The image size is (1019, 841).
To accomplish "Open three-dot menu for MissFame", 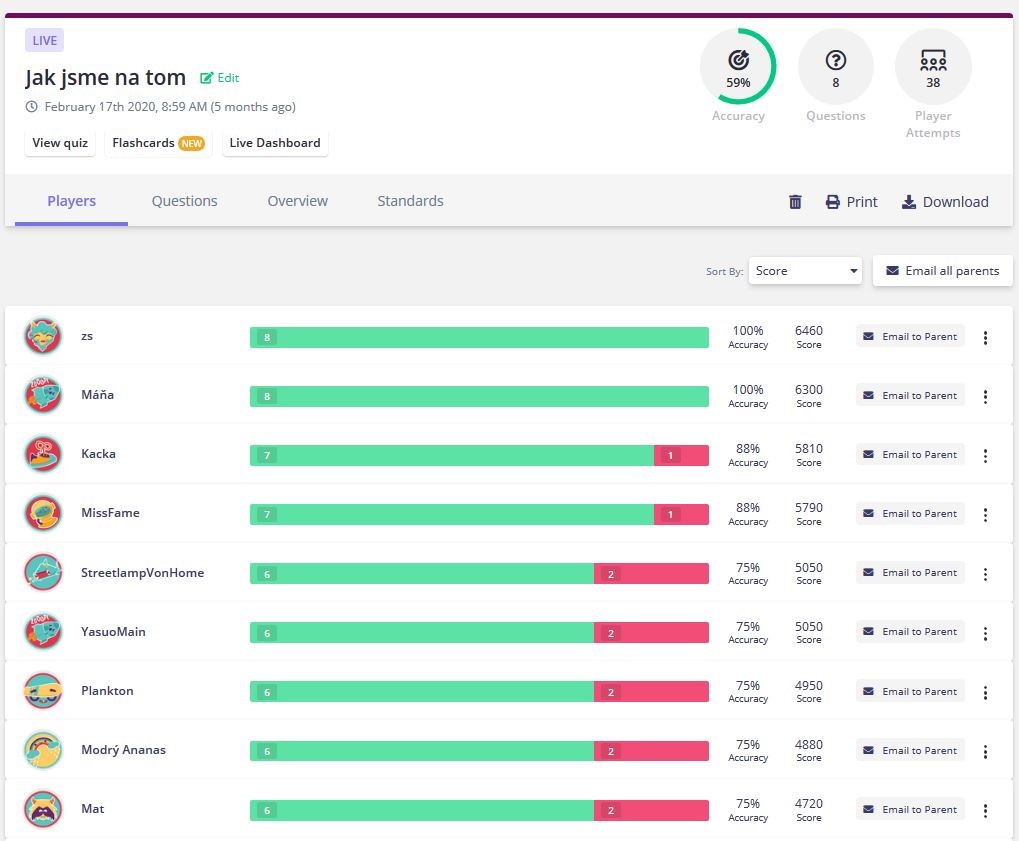I will click(x=985, y=515).
